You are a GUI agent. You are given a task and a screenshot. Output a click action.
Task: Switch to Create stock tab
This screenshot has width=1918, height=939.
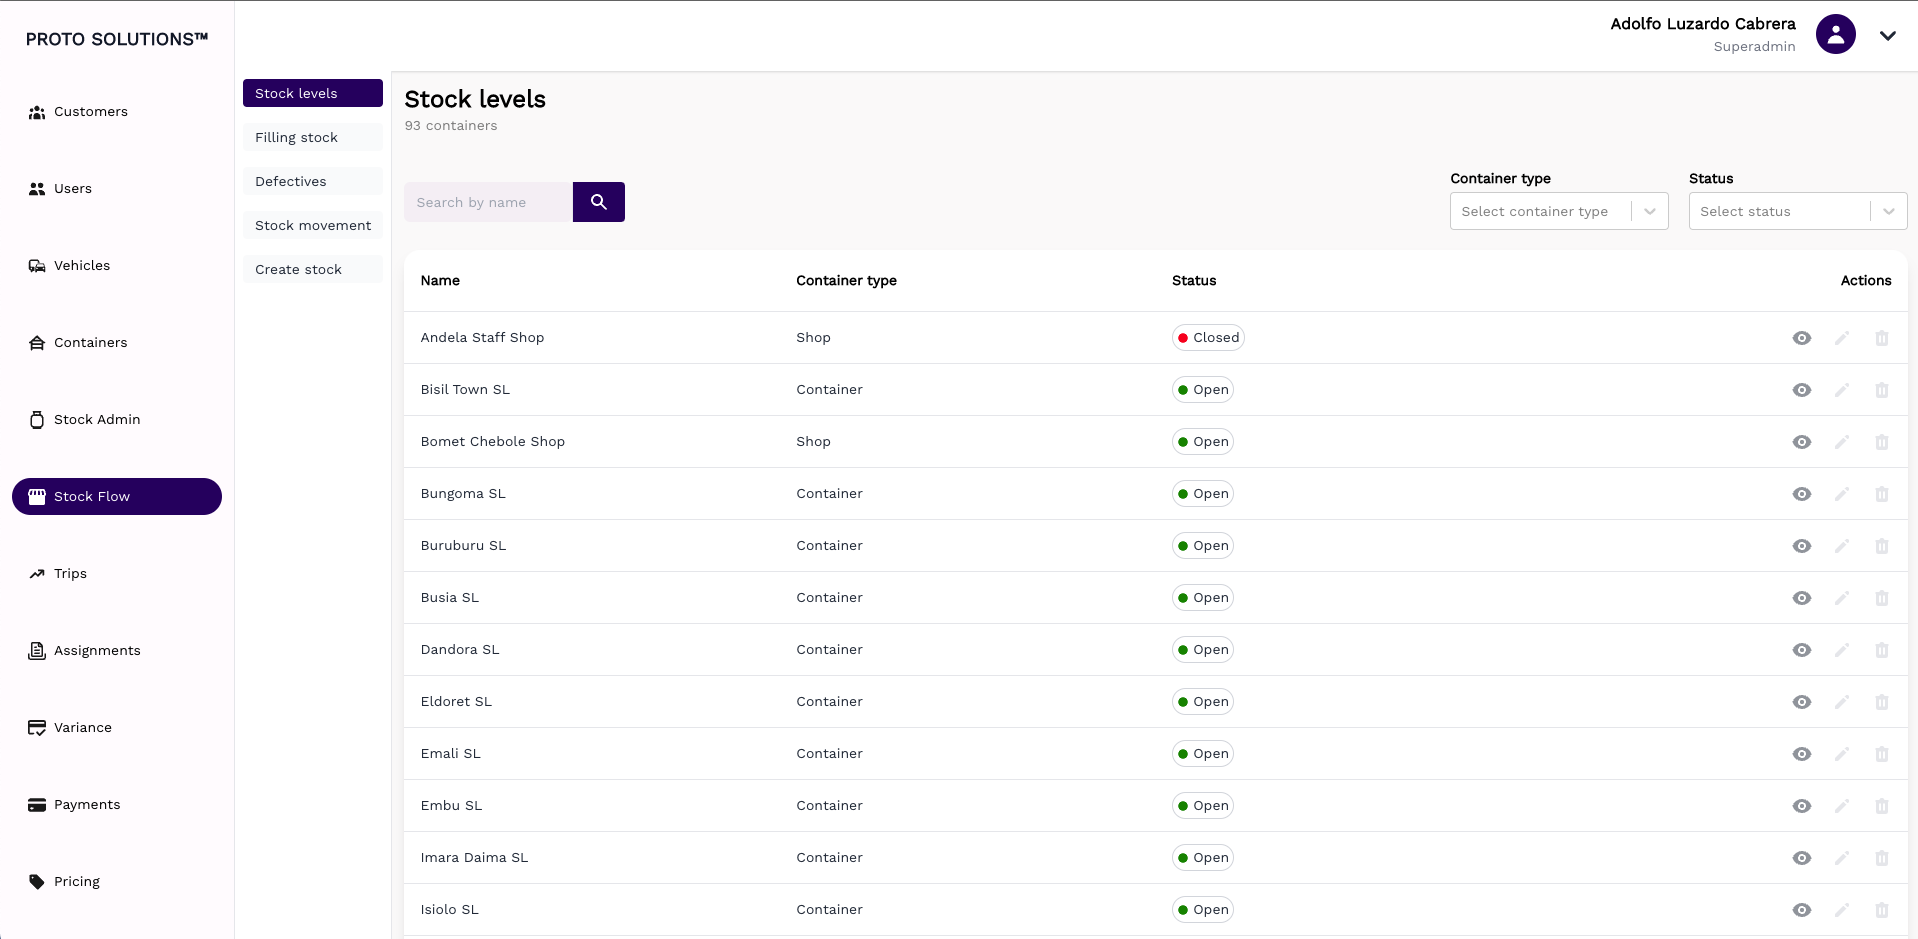tap(313, 269)
